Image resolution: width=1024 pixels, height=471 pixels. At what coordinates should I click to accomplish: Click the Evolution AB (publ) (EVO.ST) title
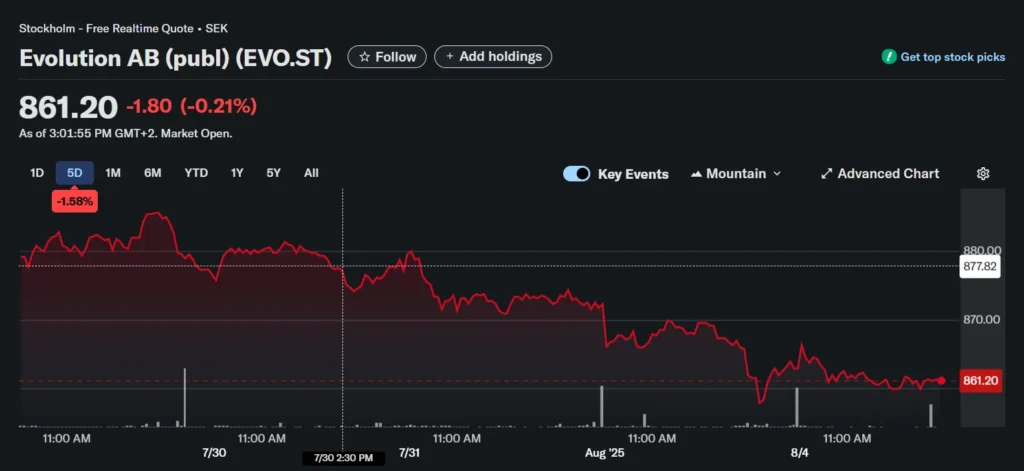176,58
